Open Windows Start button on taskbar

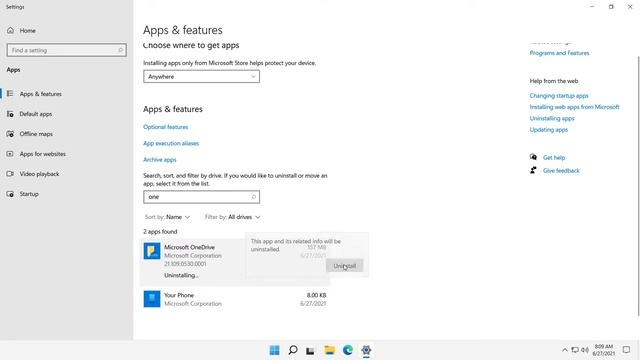point(275,350)
